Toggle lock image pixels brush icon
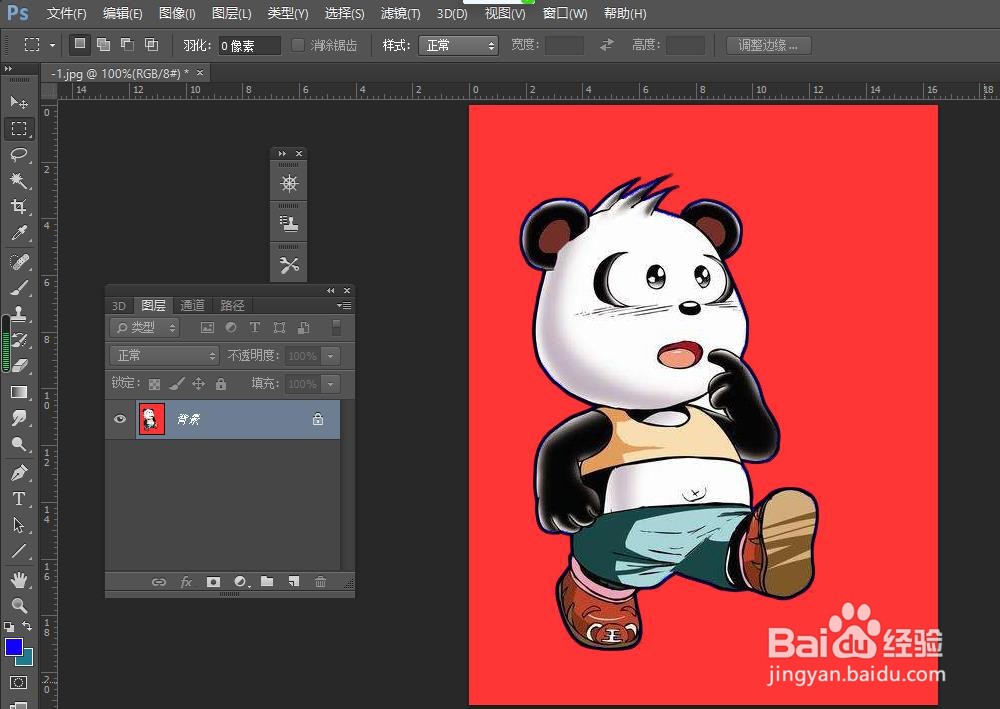This screenshot has width=1000, height=709. pos(177,384)
